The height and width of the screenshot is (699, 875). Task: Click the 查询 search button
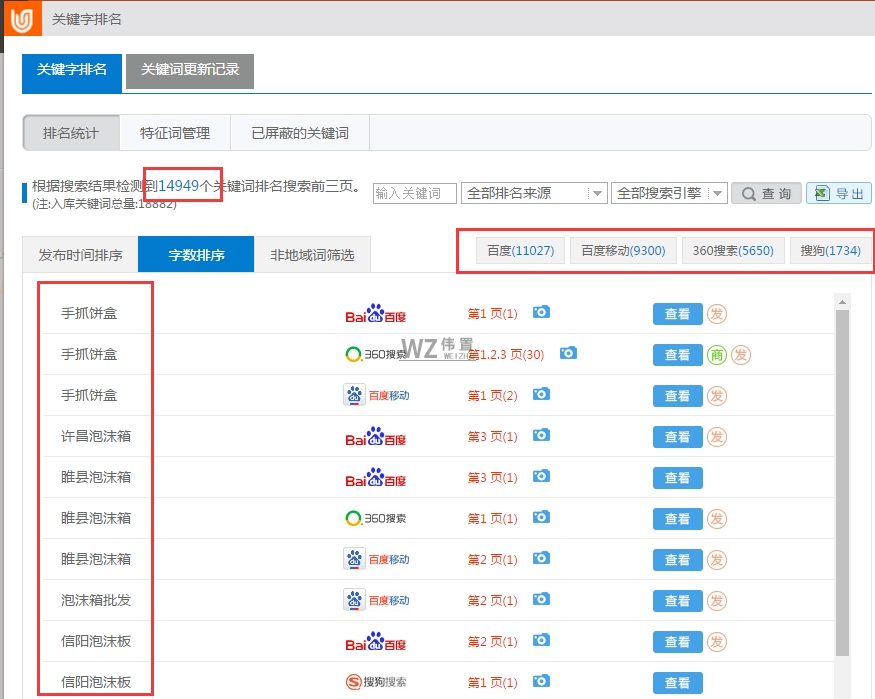tap(766, 193)
